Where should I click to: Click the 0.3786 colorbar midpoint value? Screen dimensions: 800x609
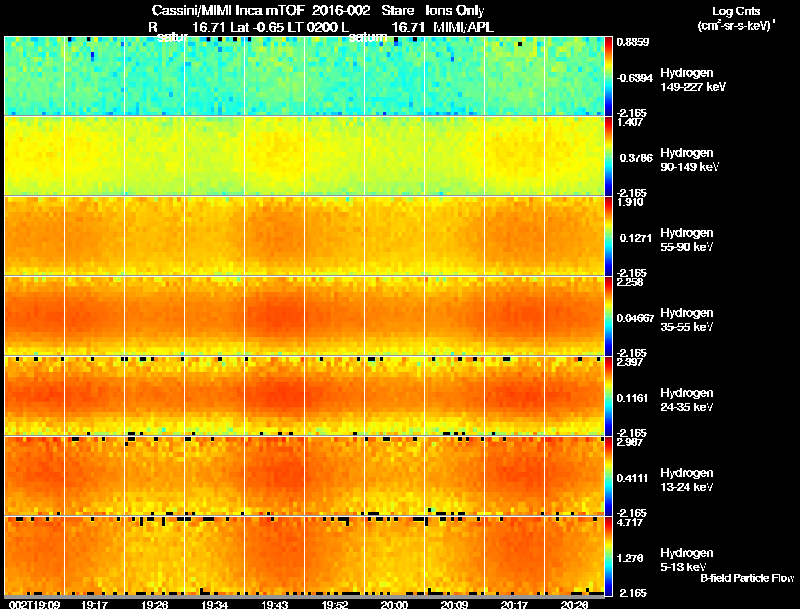(636, 158)
